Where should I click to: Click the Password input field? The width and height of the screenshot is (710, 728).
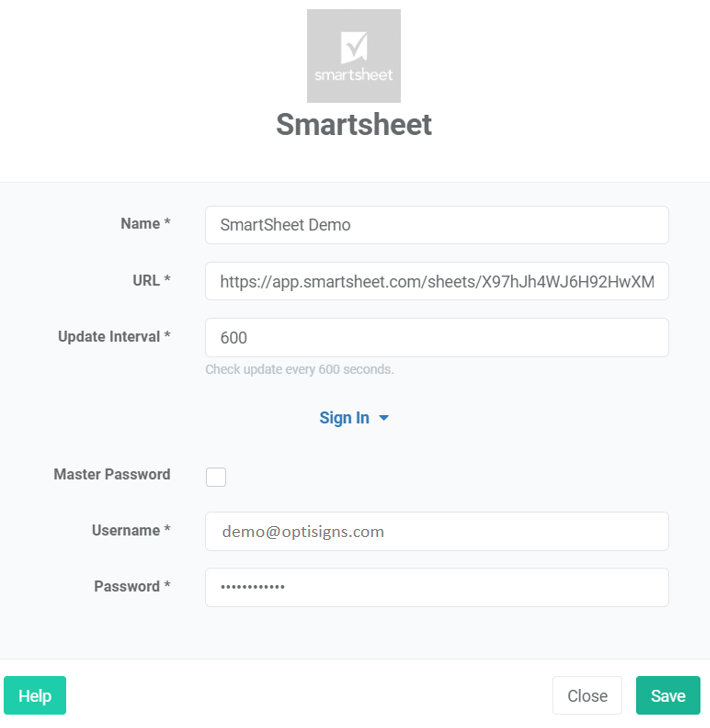[x=437, y=587]
